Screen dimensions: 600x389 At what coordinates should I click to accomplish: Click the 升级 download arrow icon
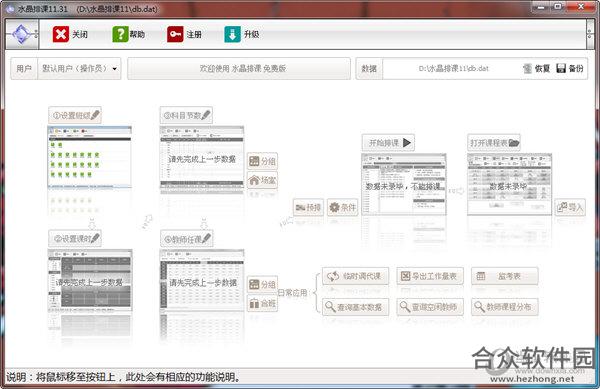coord(232,34)
